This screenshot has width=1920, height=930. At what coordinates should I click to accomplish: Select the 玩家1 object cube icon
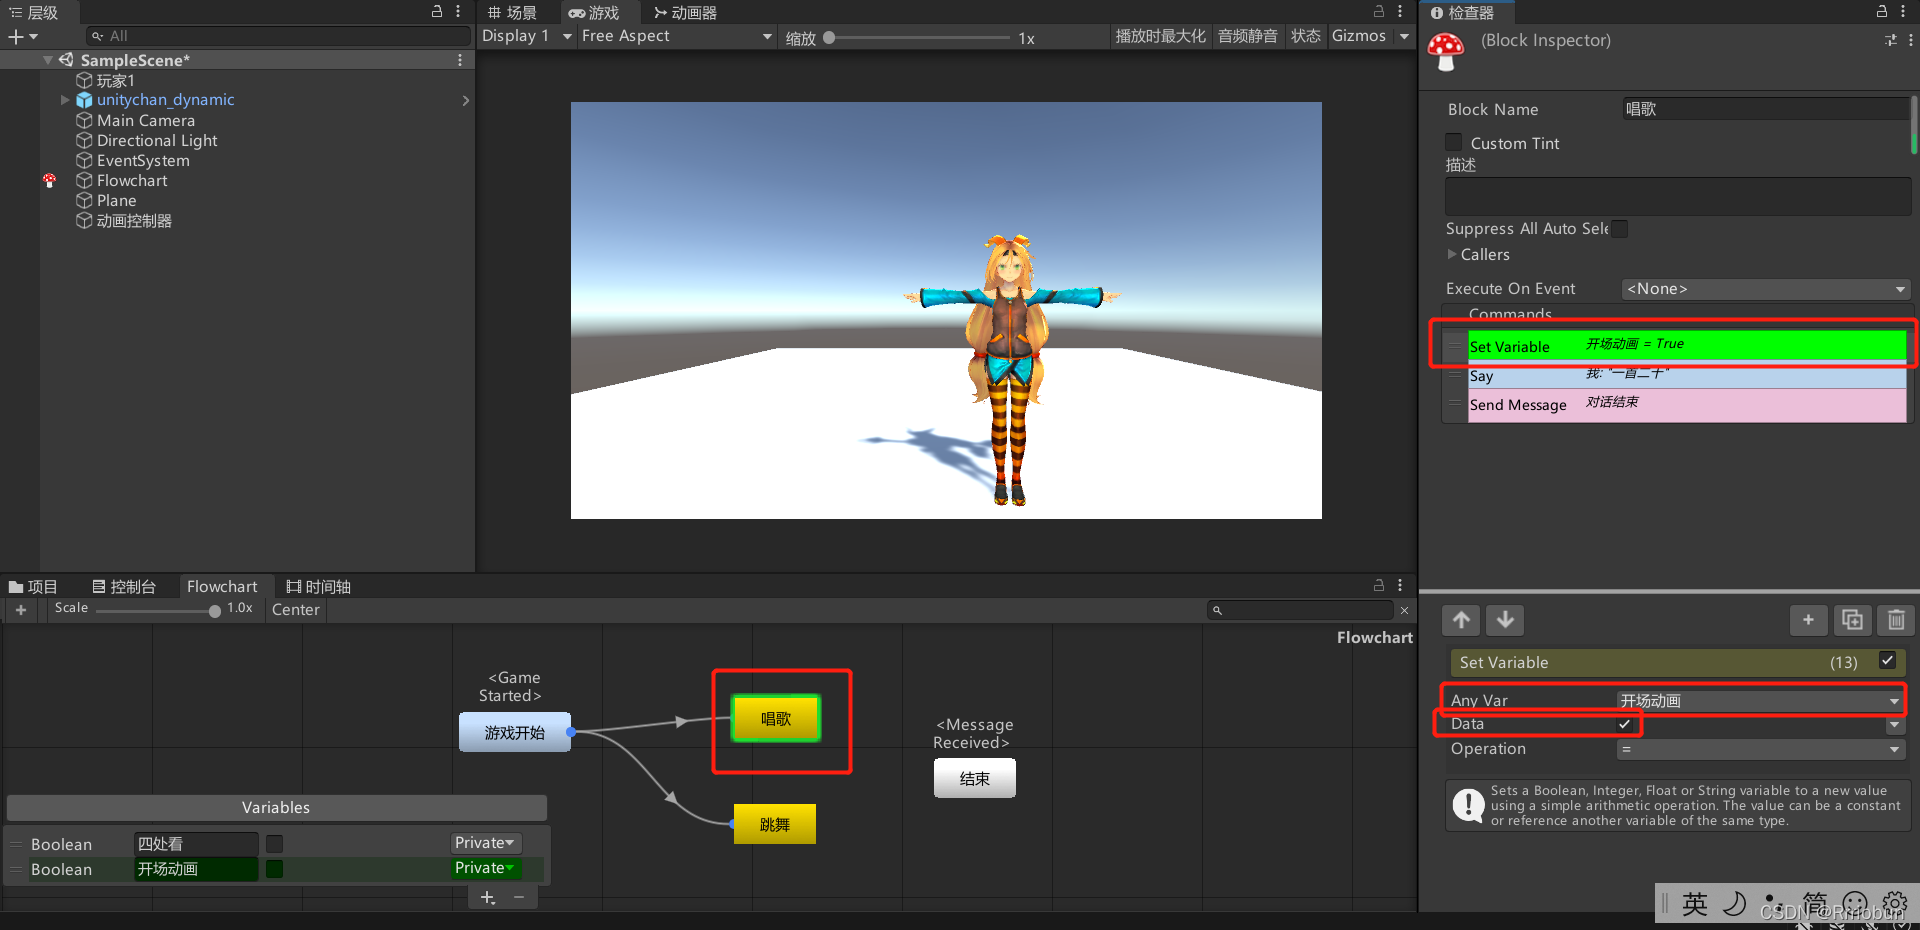coord(84,80)
